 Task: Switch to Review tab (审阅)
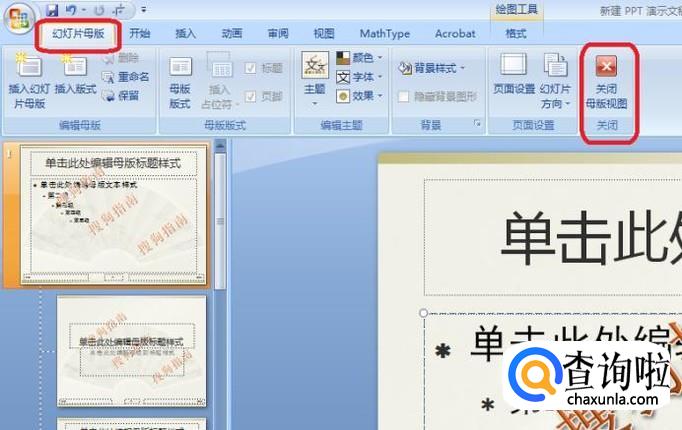click(278, 33)
